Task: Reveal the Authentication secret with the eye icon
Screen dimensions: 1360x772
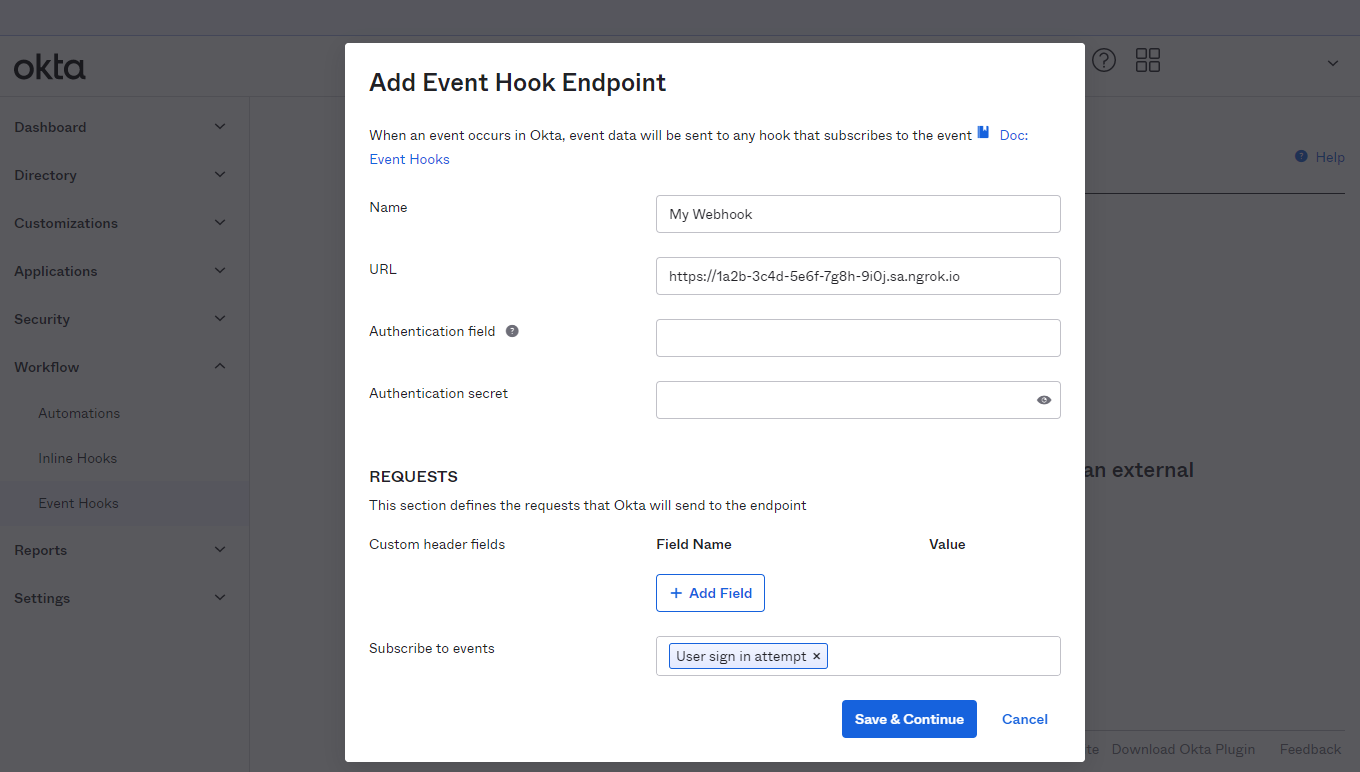Action: pyautogui.click(x=1043, y=399)
